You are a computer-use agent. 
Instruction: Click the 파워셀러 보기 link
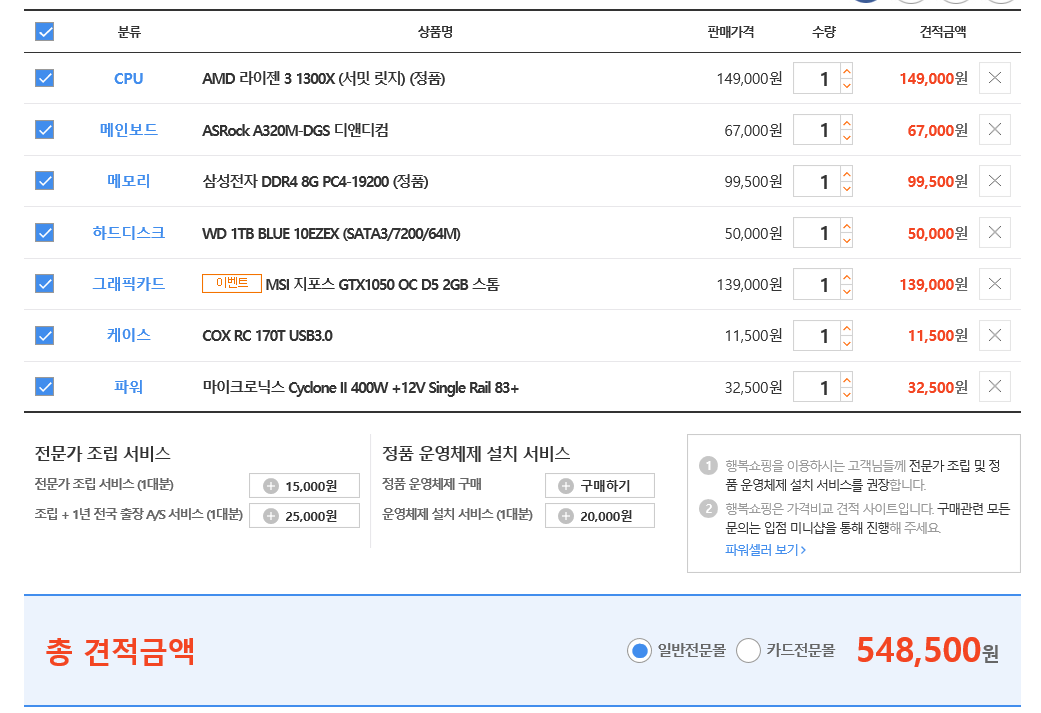pos(765,549)
